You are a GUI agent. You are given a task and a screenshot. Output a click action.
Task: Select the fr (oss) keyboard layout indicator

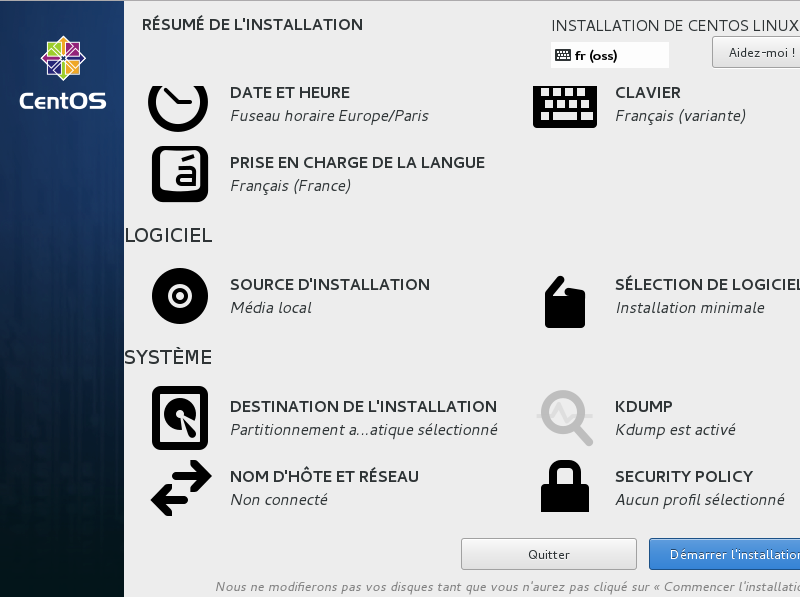[x=609, y=56]
